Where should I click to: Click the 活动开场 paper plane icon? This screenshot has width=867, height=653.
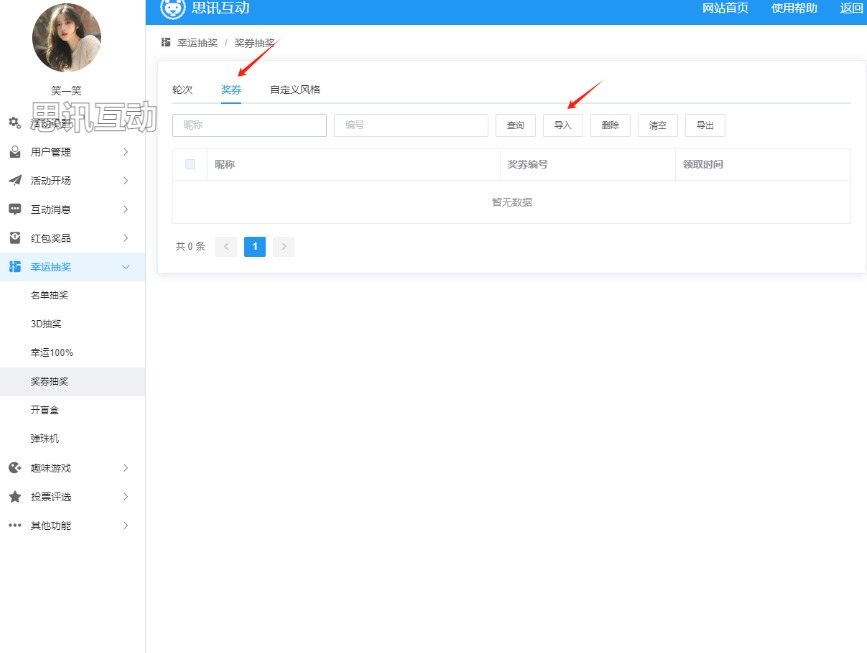coord(15,181)
